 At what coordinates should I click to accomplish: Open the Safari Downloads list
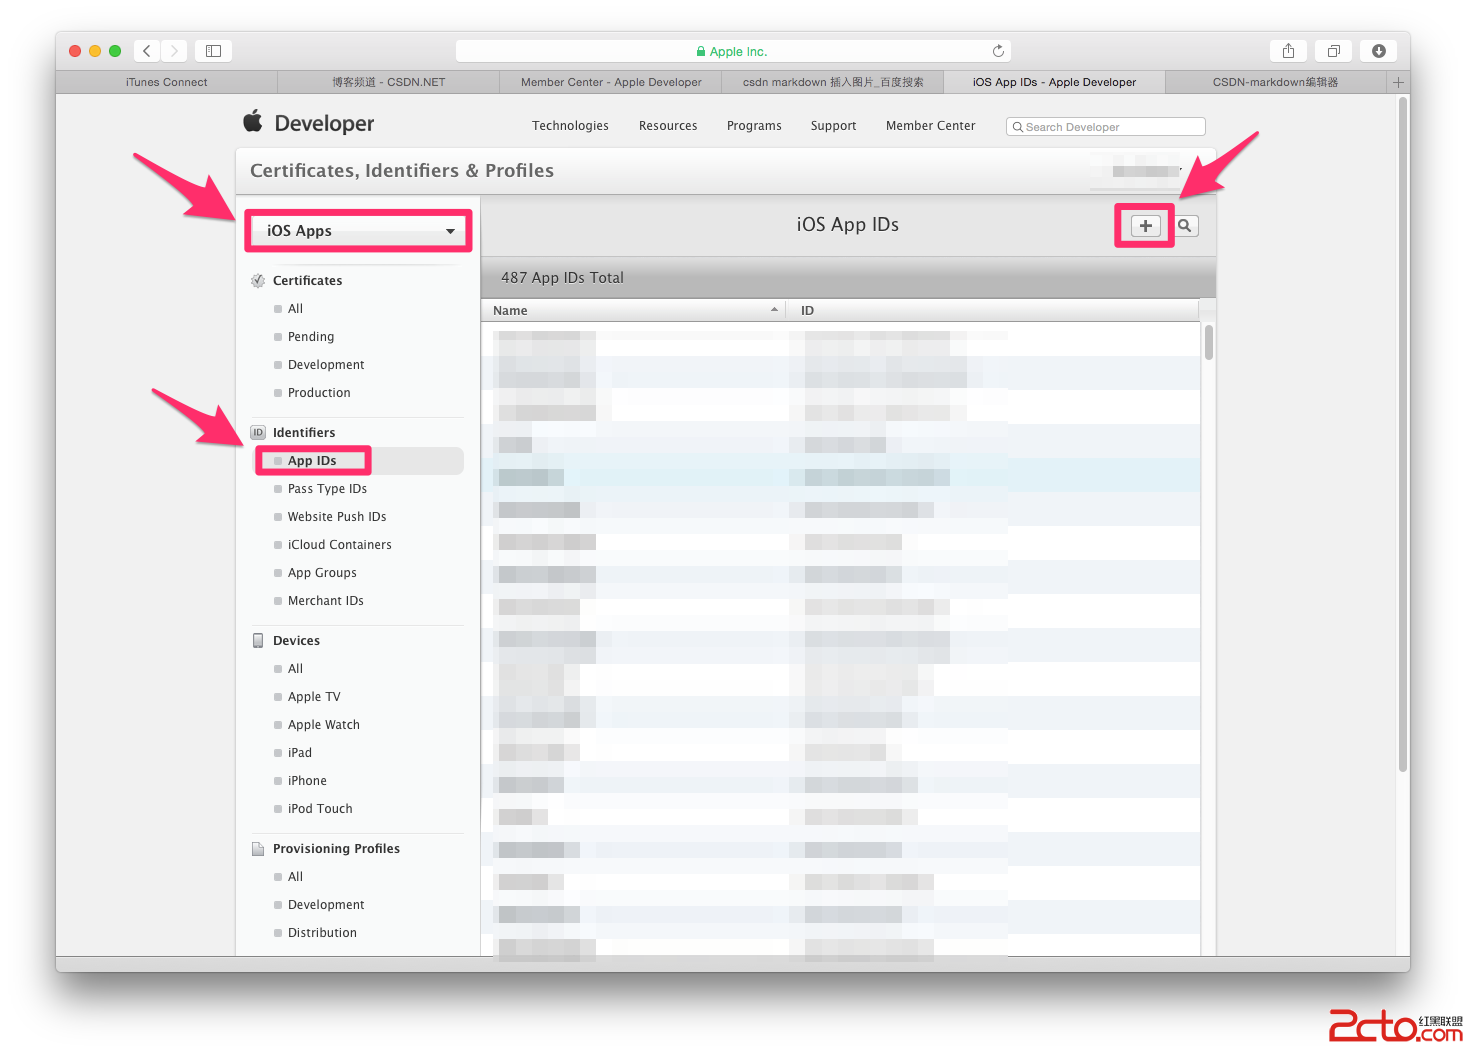1379,51
